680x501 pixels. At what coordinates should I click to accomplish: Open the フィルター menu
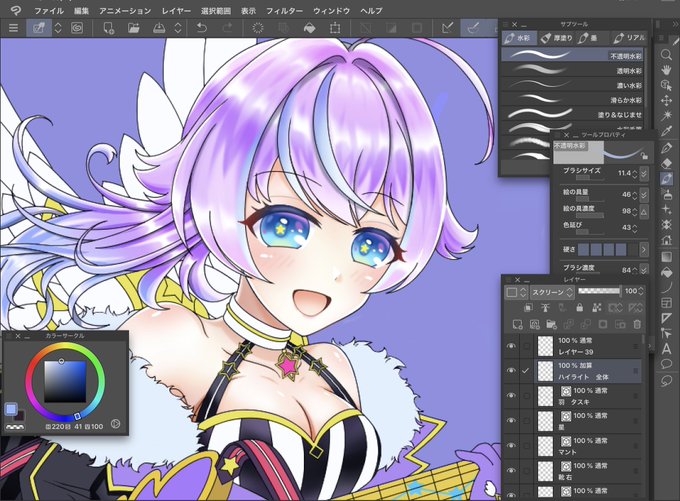(284, 11)
